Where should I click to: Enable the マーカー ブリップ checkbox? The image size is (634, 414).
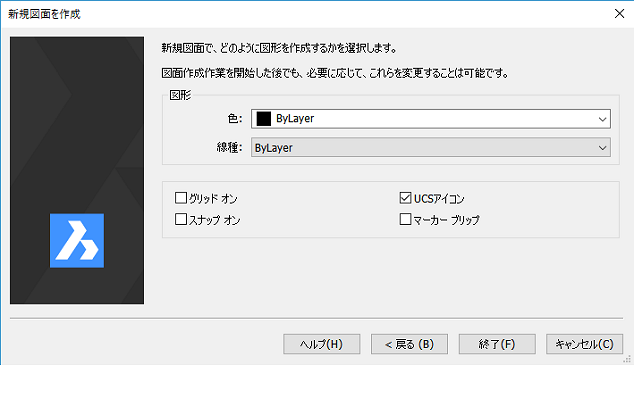(405, 220)
